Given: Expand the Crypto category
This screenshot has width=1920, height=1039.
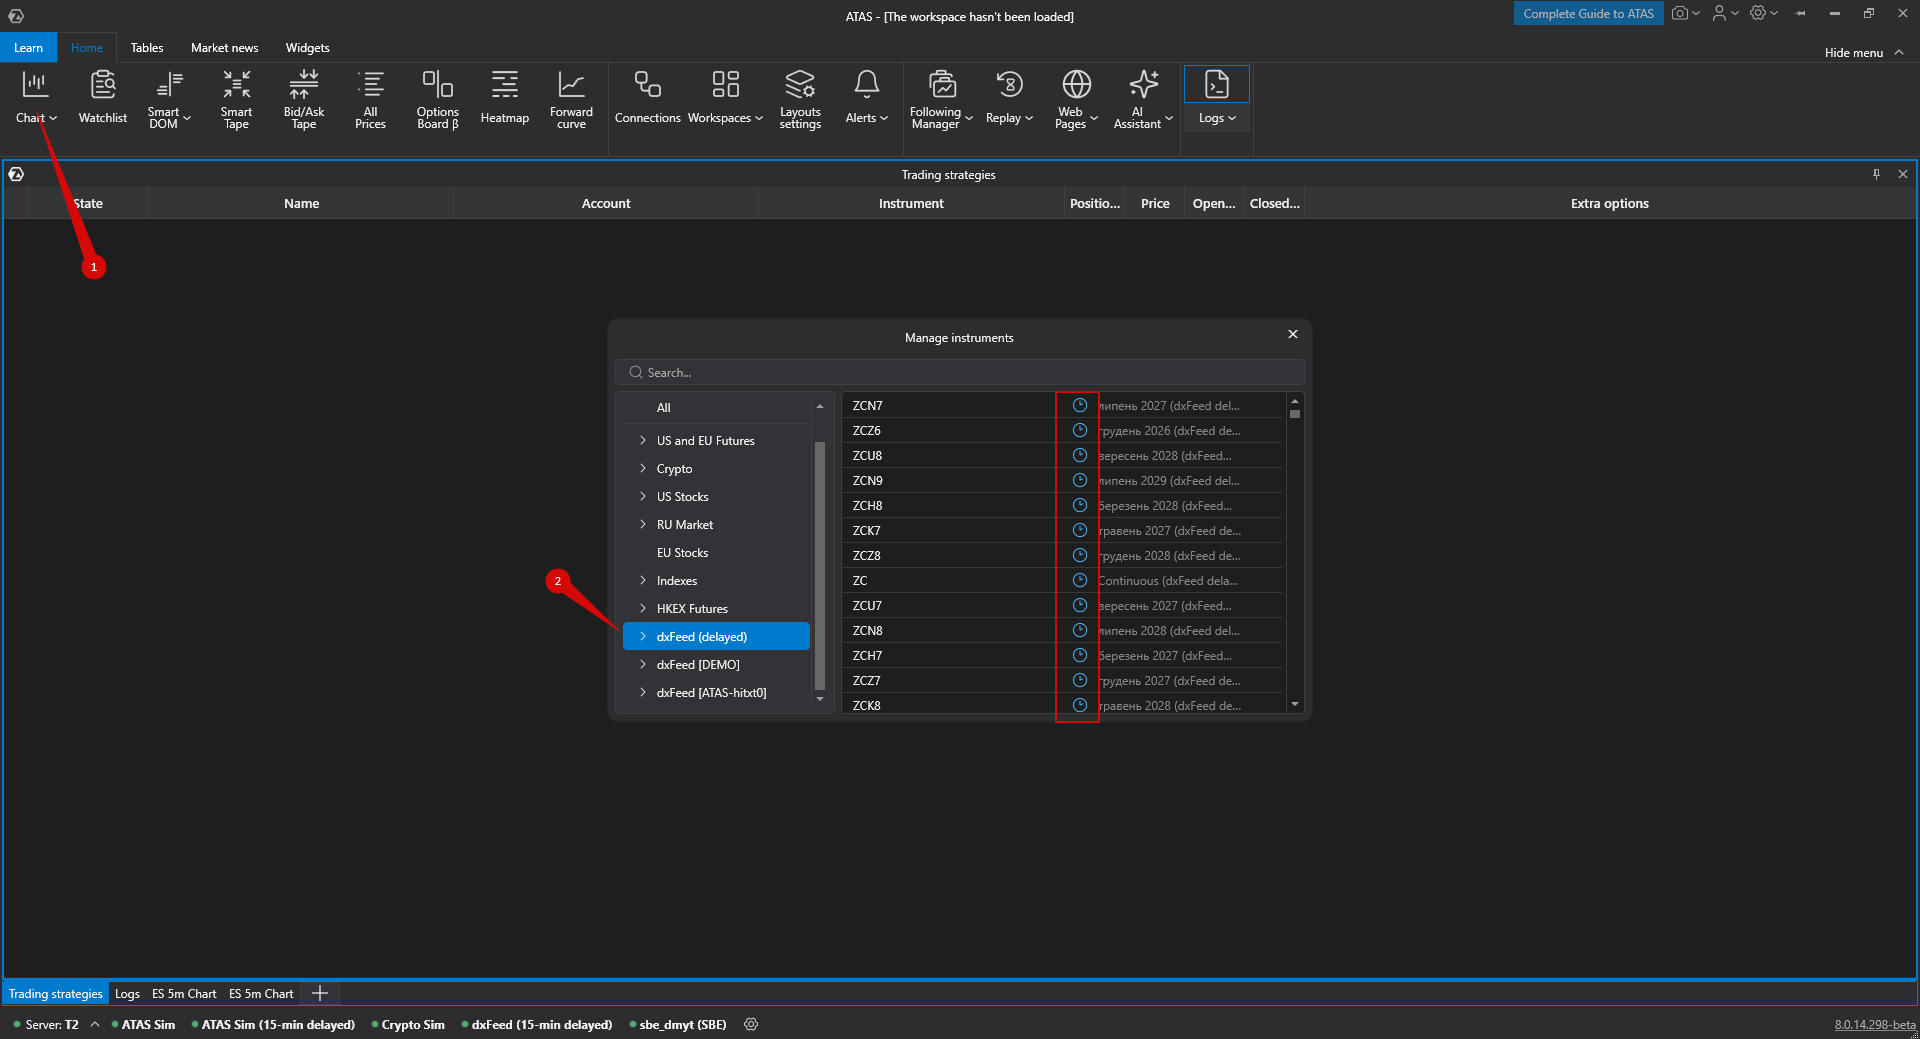Looking at the screenshot, I should pos(643,468).
